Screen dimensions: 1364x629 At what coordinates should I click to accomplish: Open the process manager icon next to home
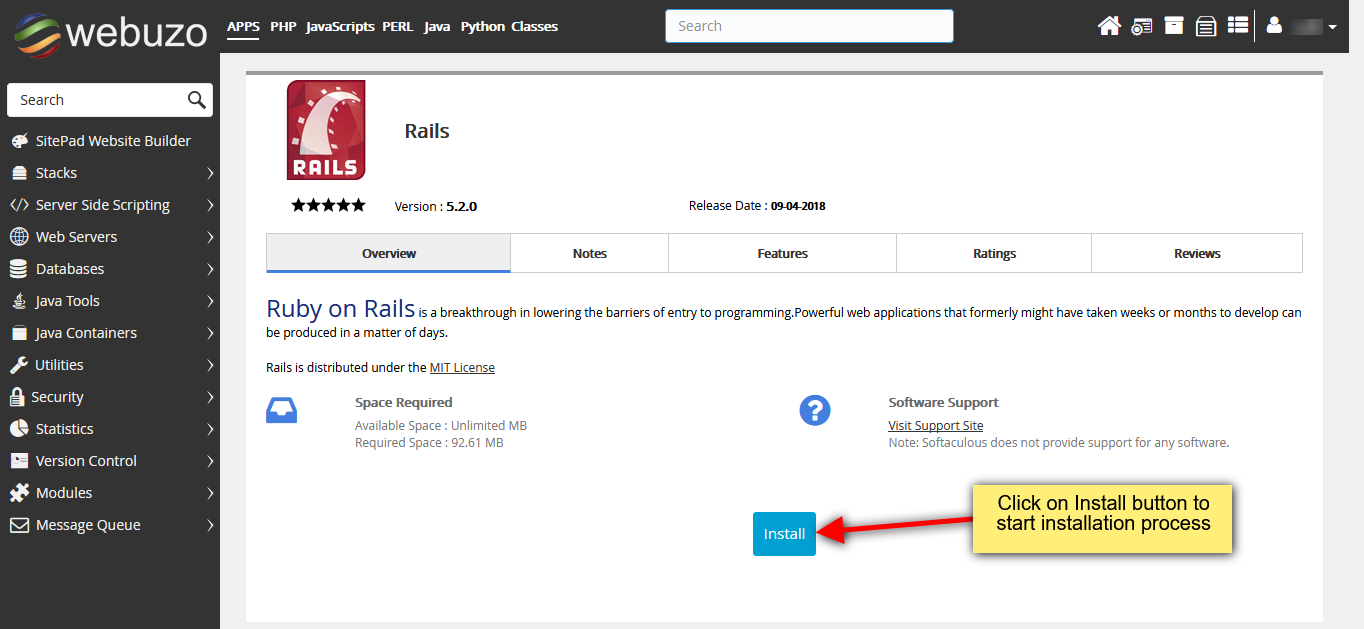[x=1141, y=25]
